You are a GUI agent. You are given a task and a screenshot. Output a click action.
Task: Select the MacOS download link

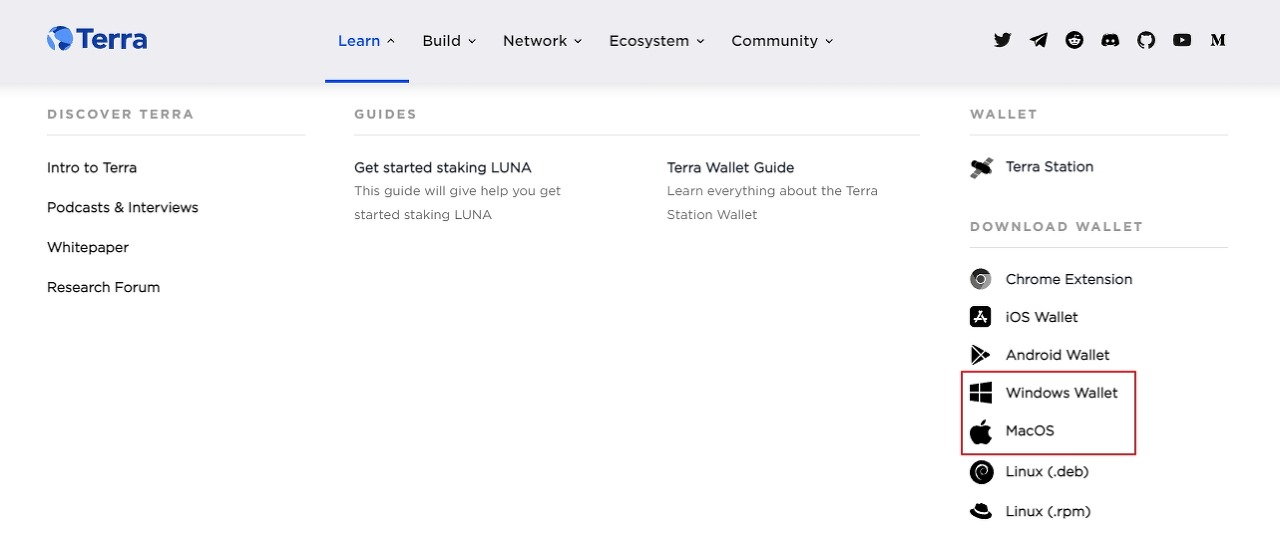(x=1030, y=431)
